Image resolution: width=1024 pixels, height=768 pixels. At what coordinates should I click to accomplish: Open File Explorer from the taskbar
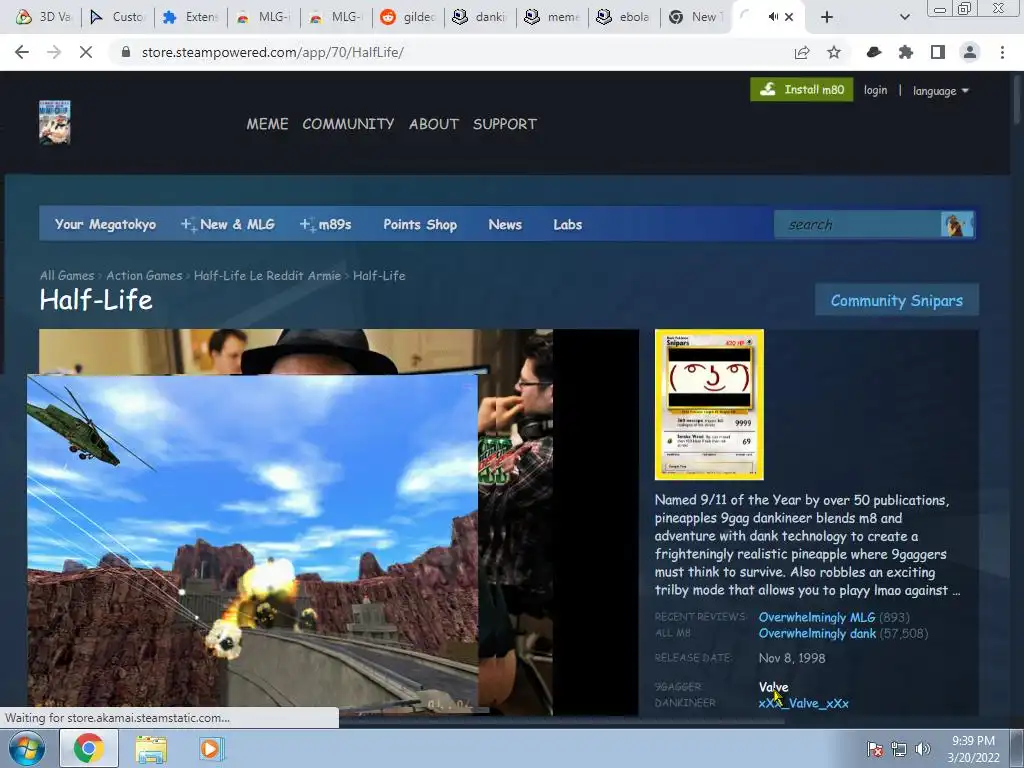pos(151,749)
